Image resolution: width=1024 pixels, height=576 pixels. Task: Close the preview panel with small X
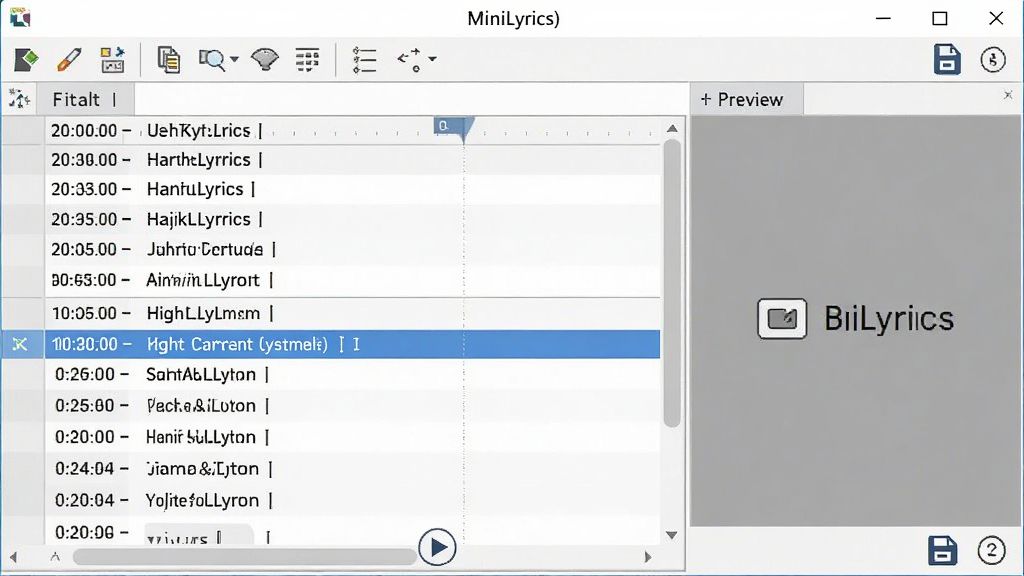pyautogui.click(x=1008, y=95)
